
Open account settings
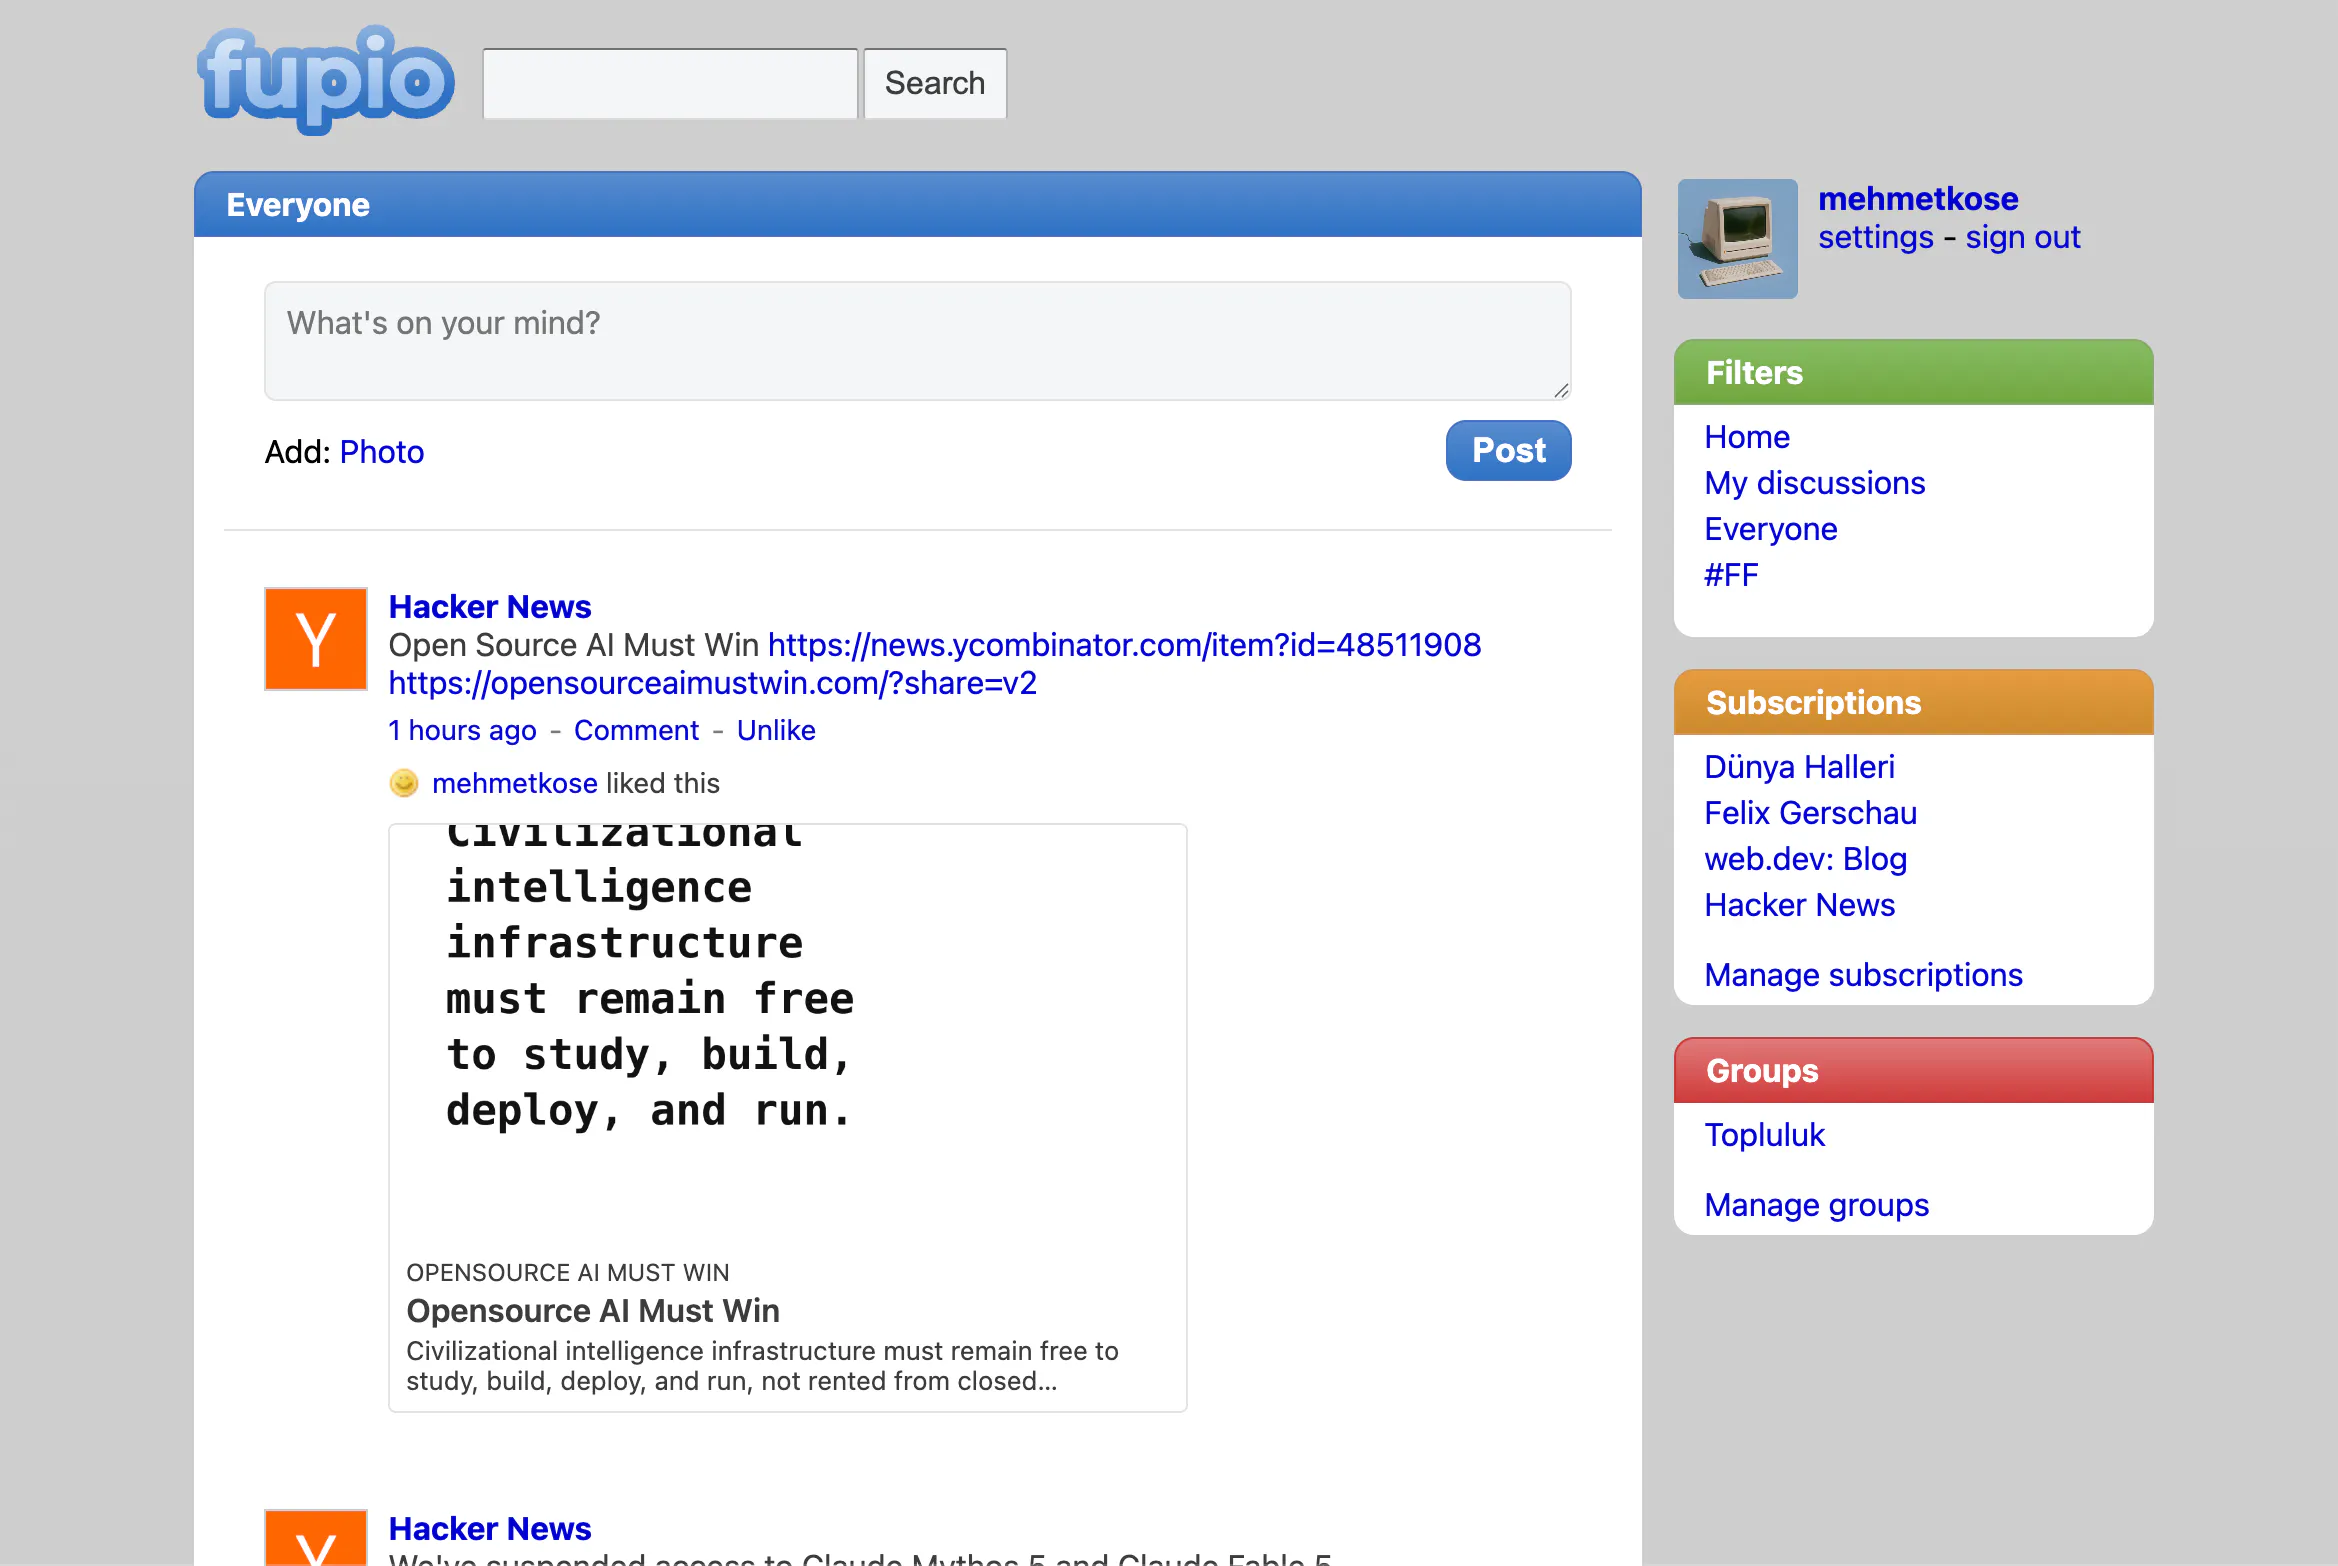[1876, 238]
